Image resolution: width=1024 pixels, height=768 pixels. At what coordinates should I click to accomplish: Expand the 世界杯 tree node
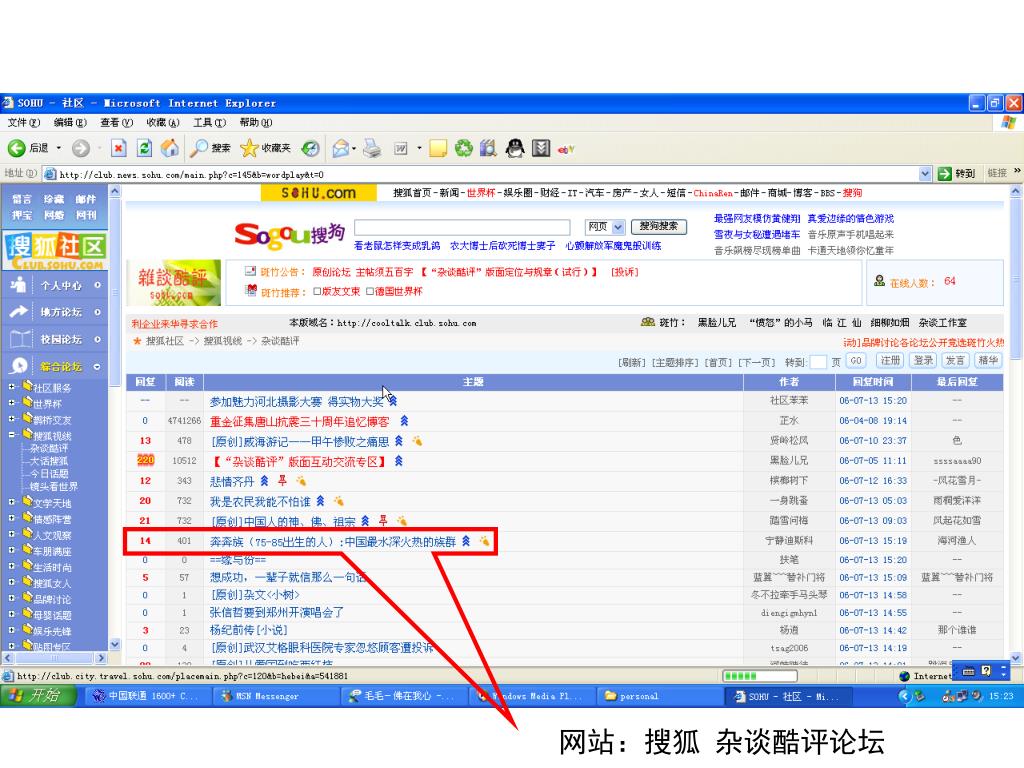tap(11, 403)
